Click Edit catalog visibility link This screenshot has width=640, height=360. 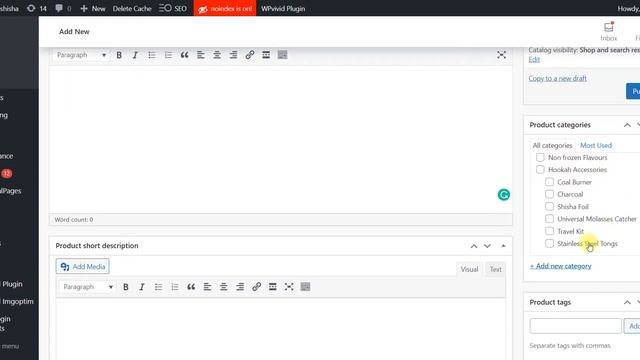pos(534,60)
